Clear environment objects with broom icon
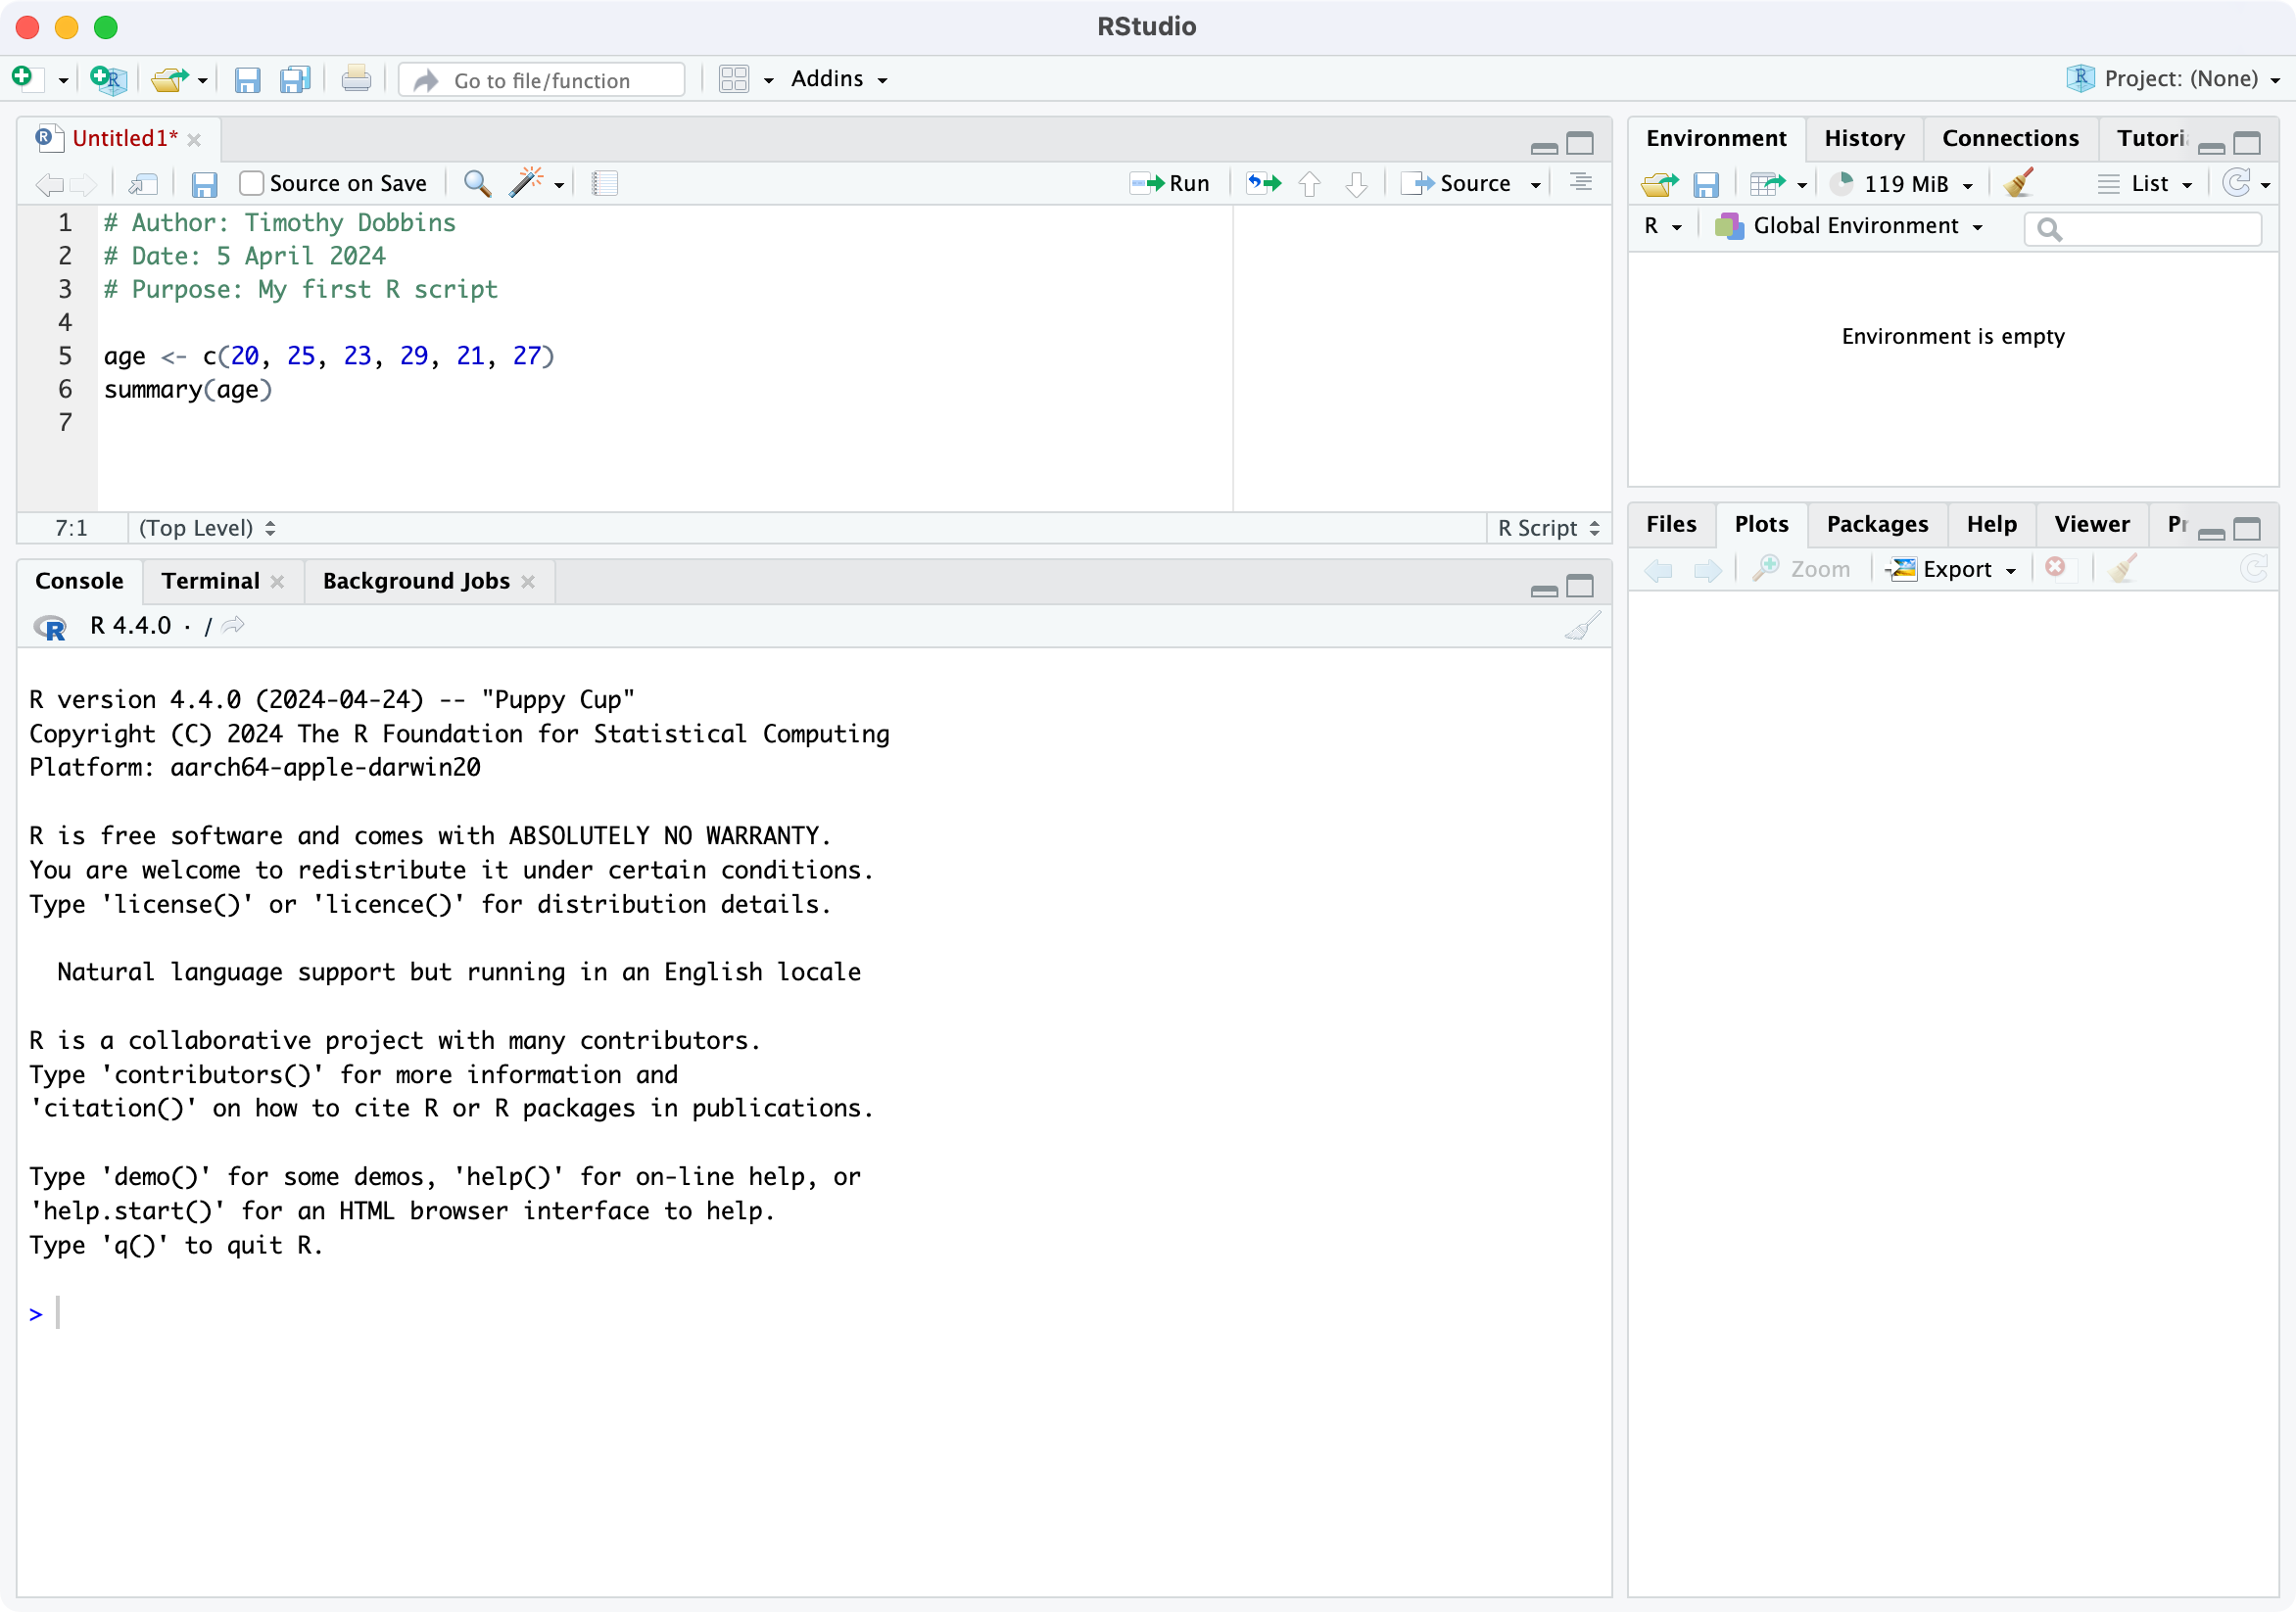This screenshot has height=1612, width=2296. (2018, 183)
